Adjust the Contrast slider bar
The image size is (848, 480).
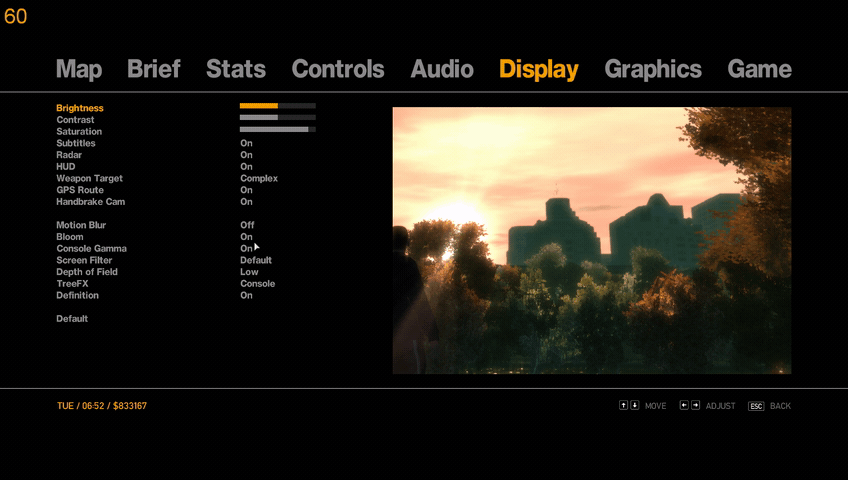coord(277,117)
